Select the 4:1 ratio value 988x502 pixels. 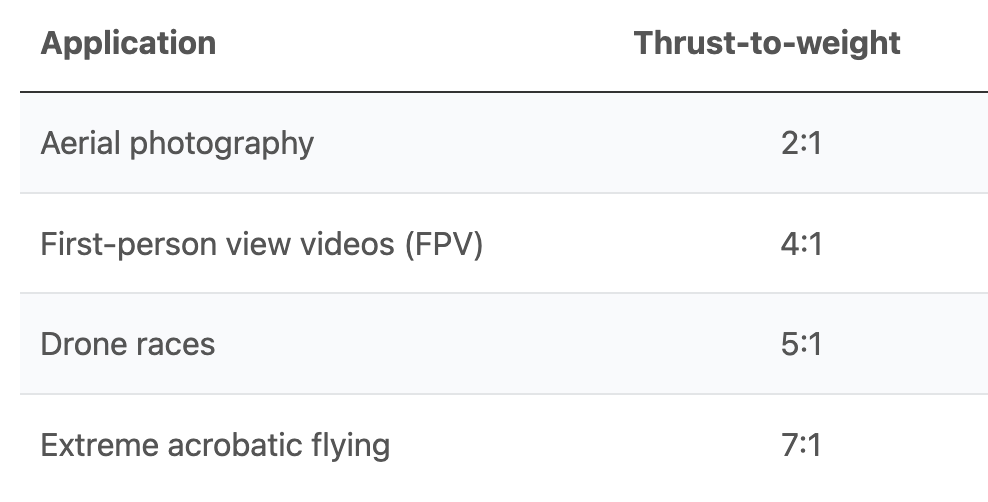click(x=801, y=244)
